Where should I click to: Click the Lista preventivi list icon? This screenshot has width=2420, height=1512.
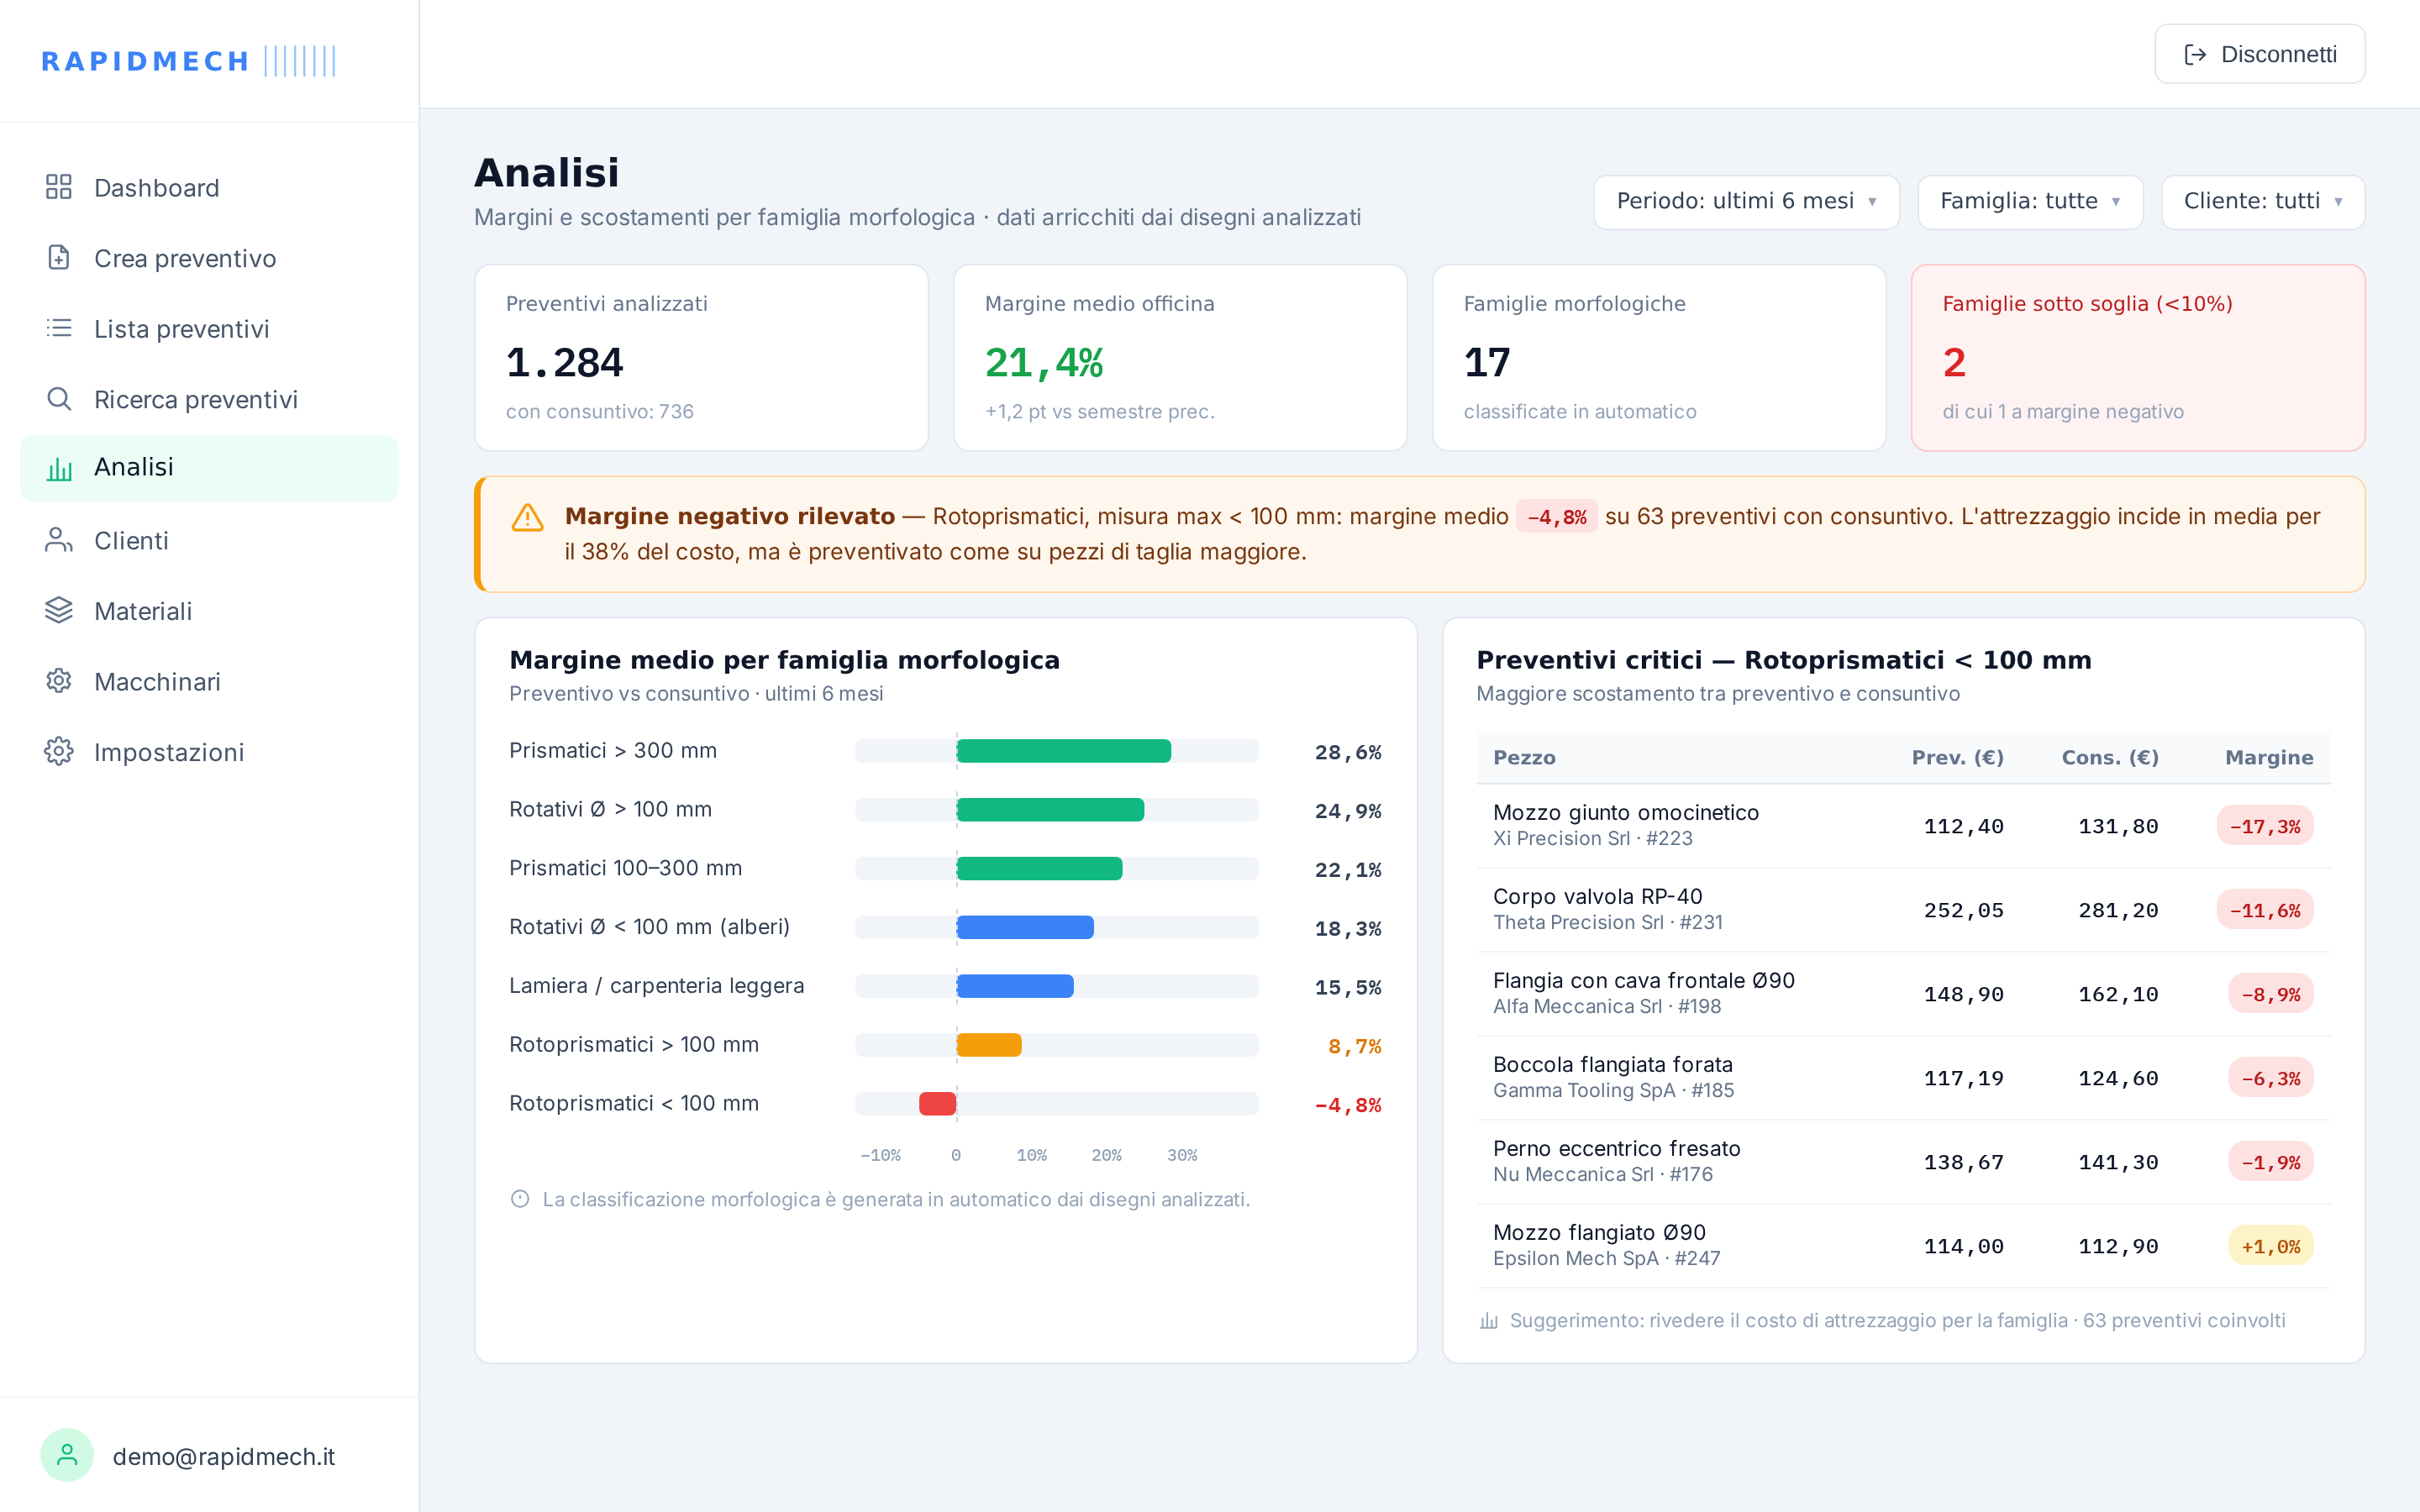coord(59,328)
